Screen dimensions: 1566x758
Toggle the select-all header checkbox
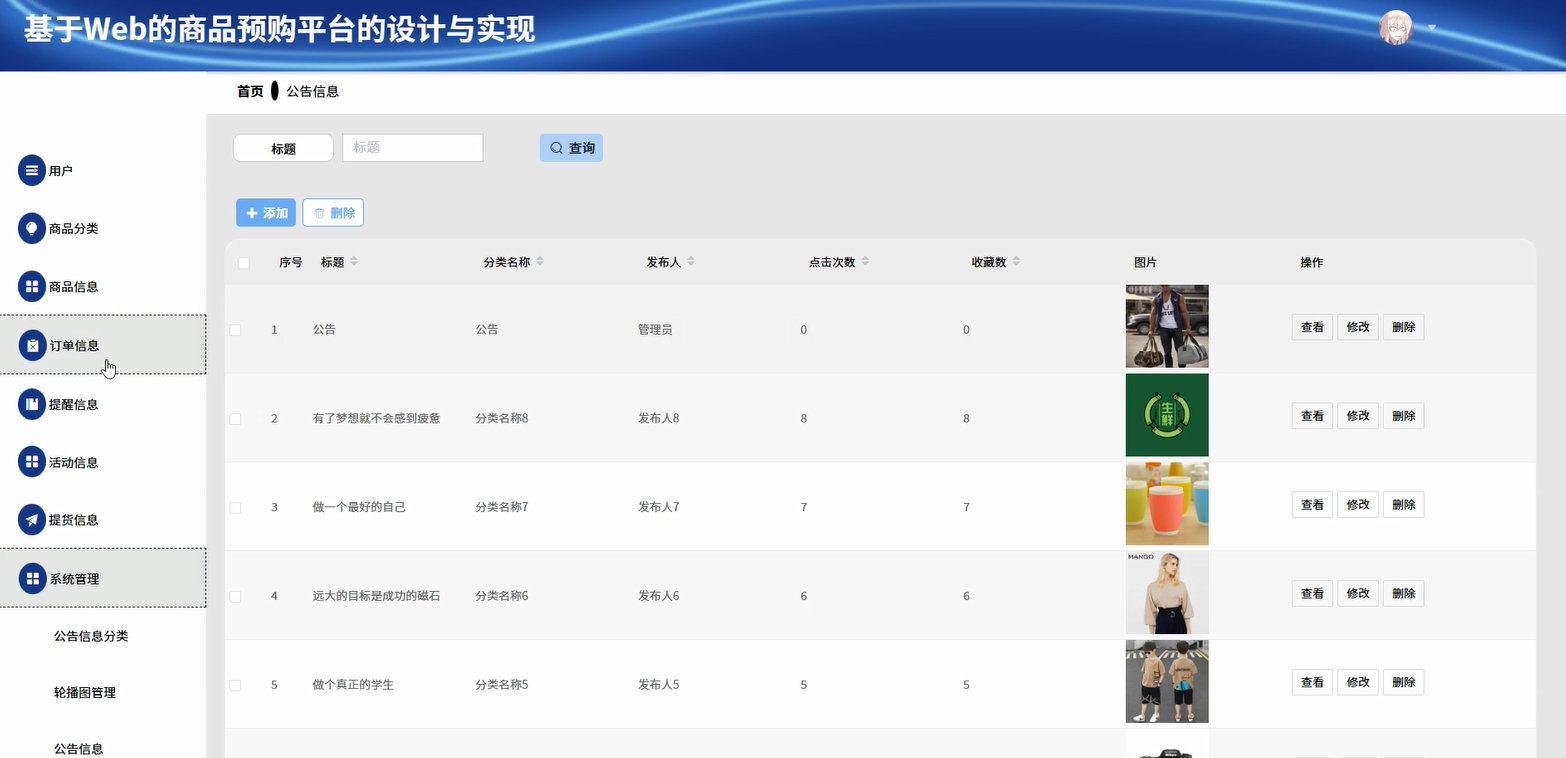pos(243,263)
